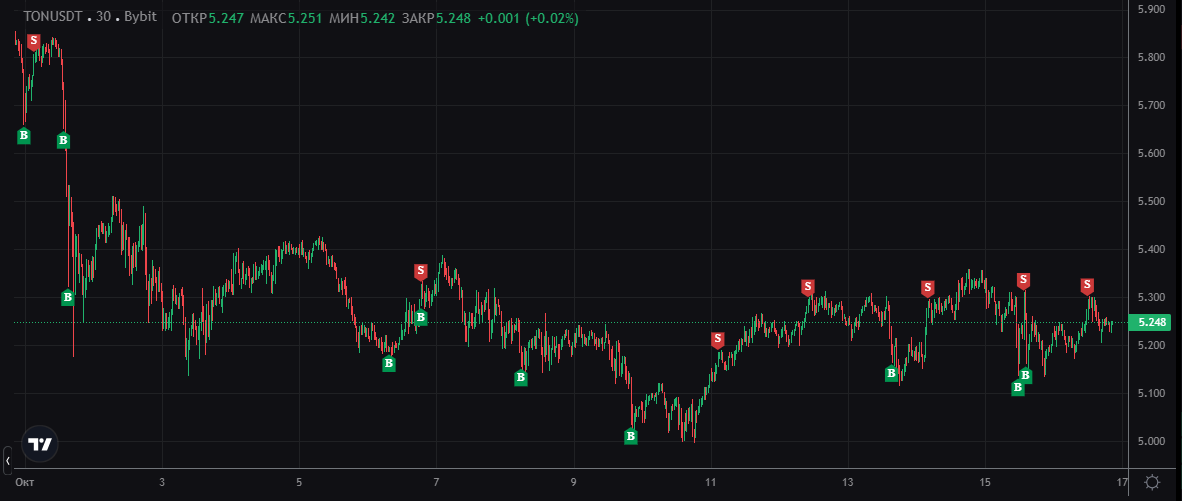Open chart settings gear icon

pos(1152,482)
